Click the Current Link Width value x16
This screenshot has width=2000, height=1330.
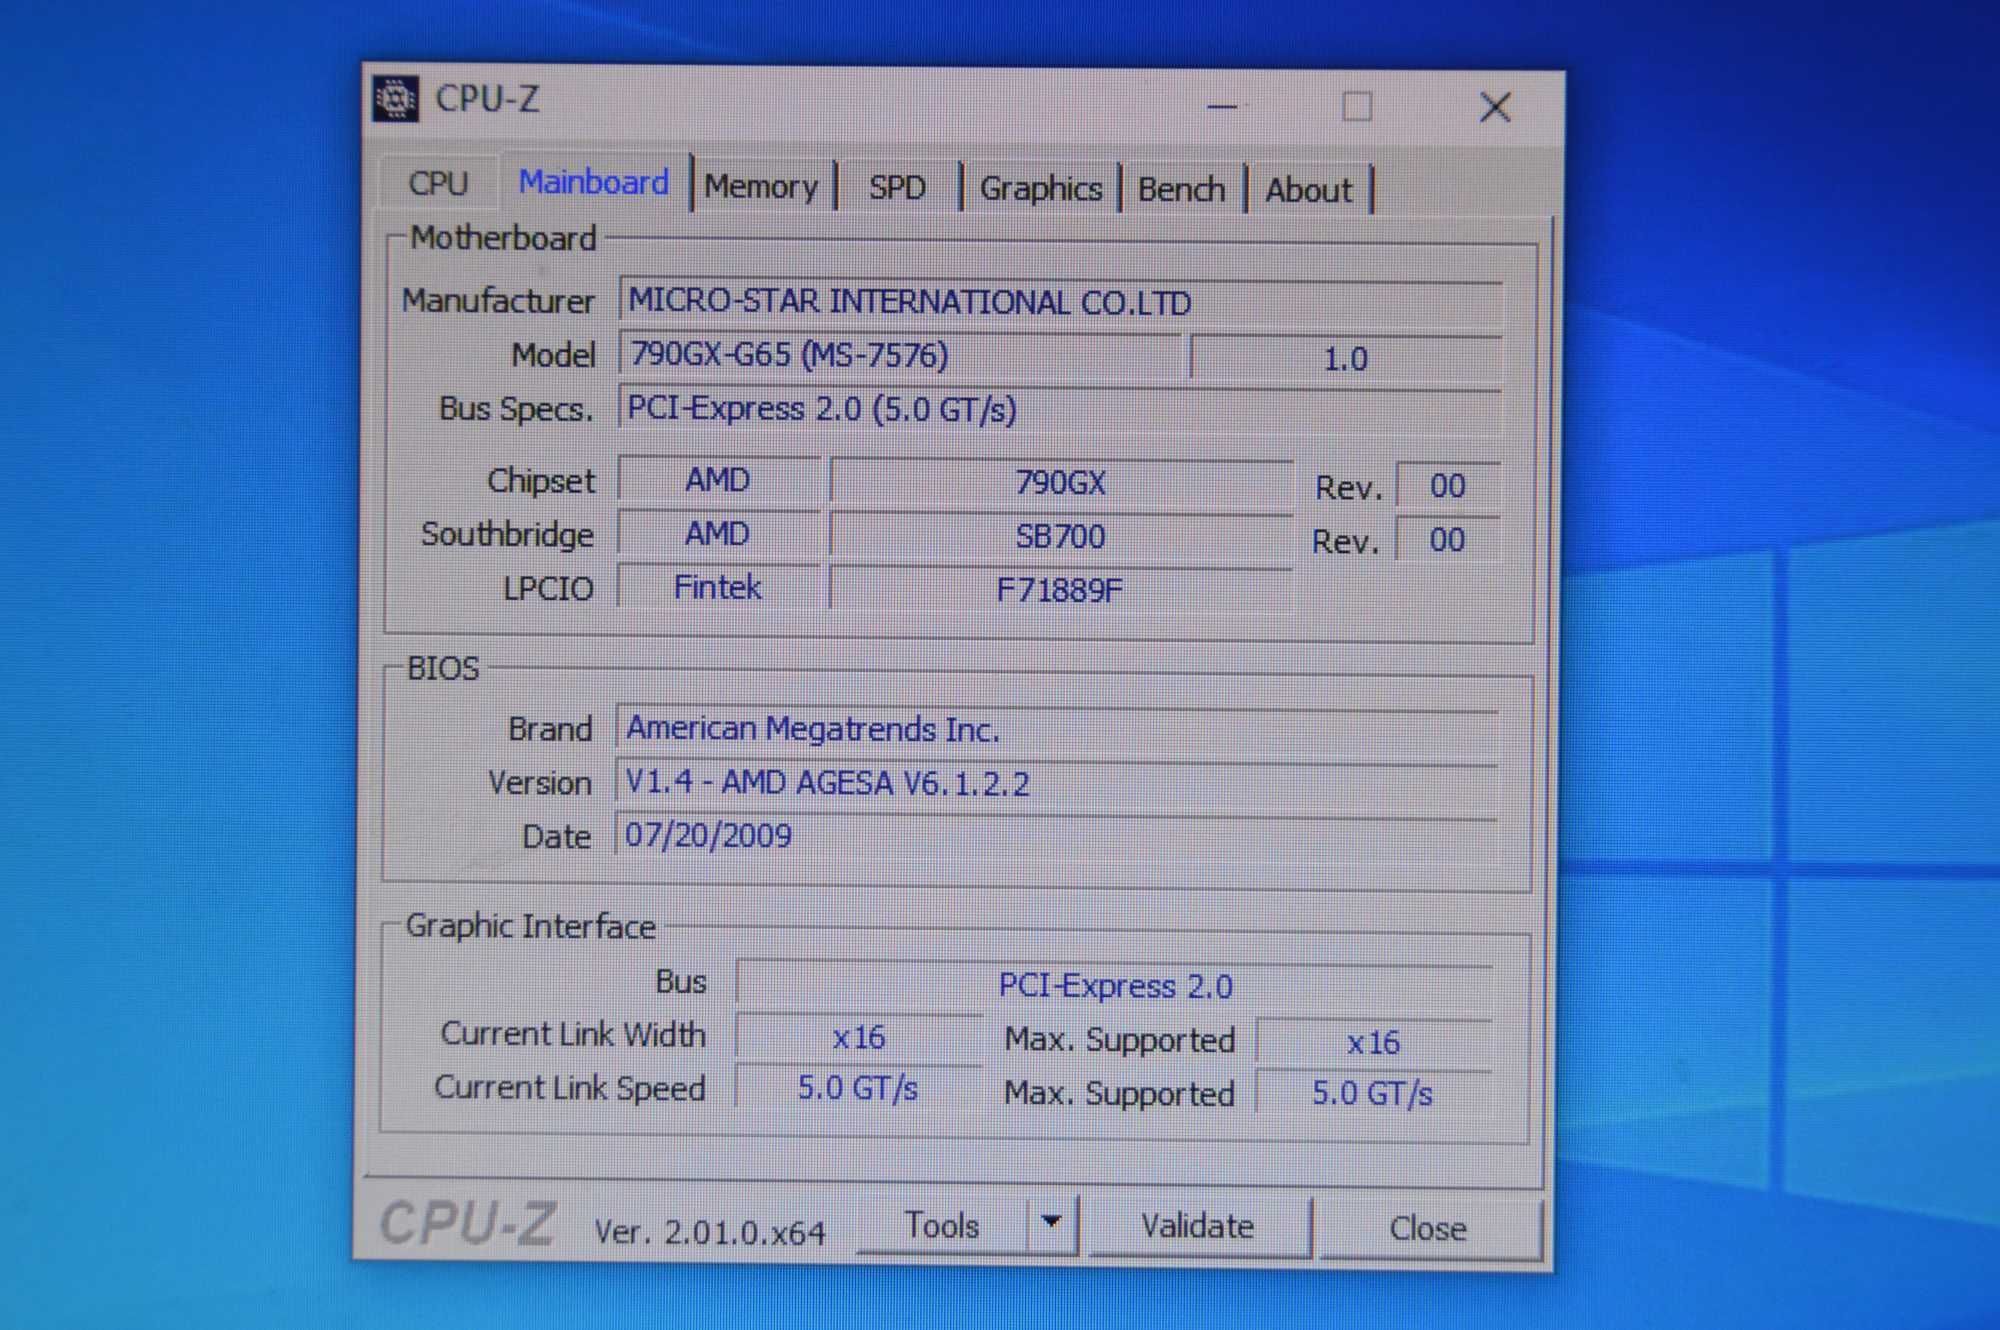click(859, 1038)
